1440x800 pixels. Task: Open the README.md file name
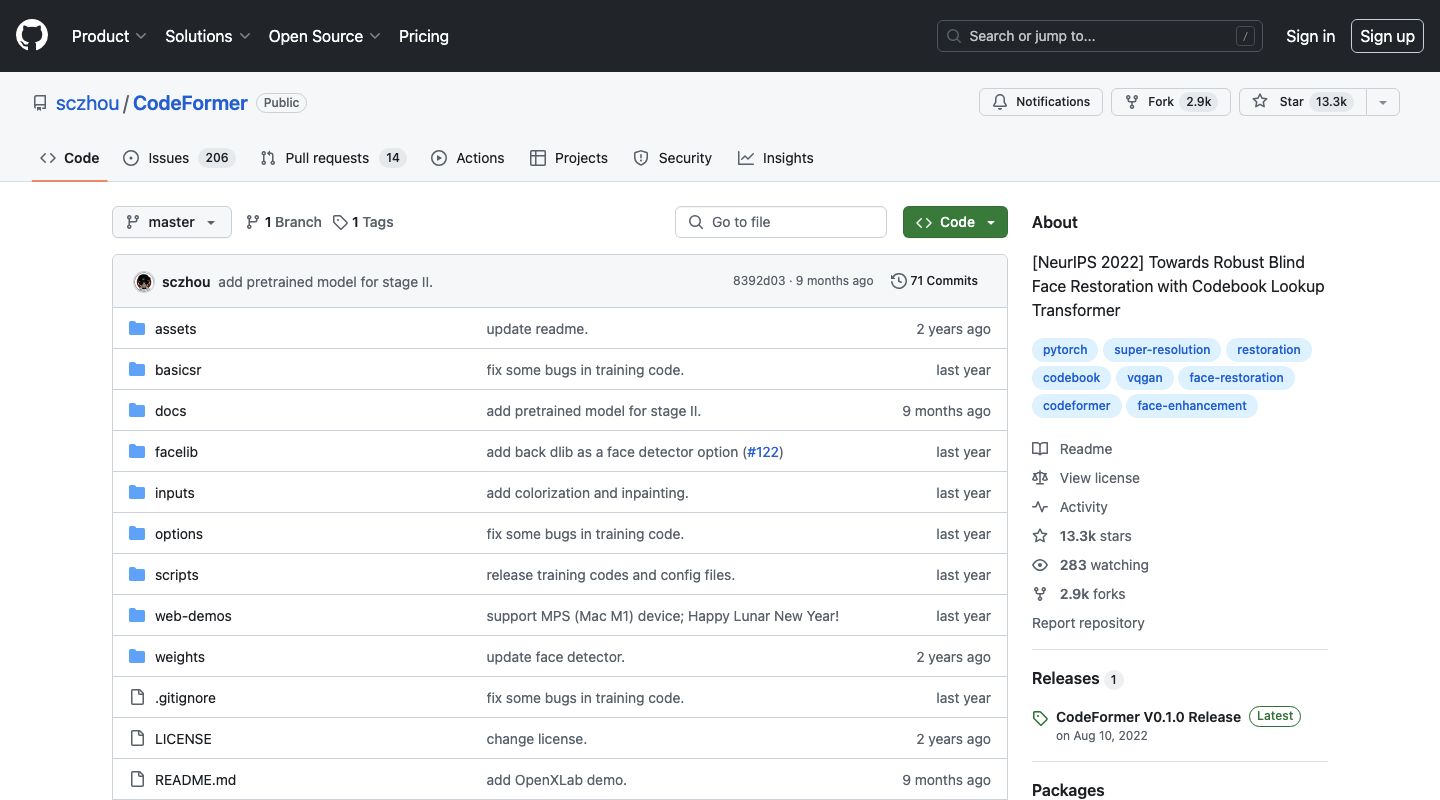point(195,780)
